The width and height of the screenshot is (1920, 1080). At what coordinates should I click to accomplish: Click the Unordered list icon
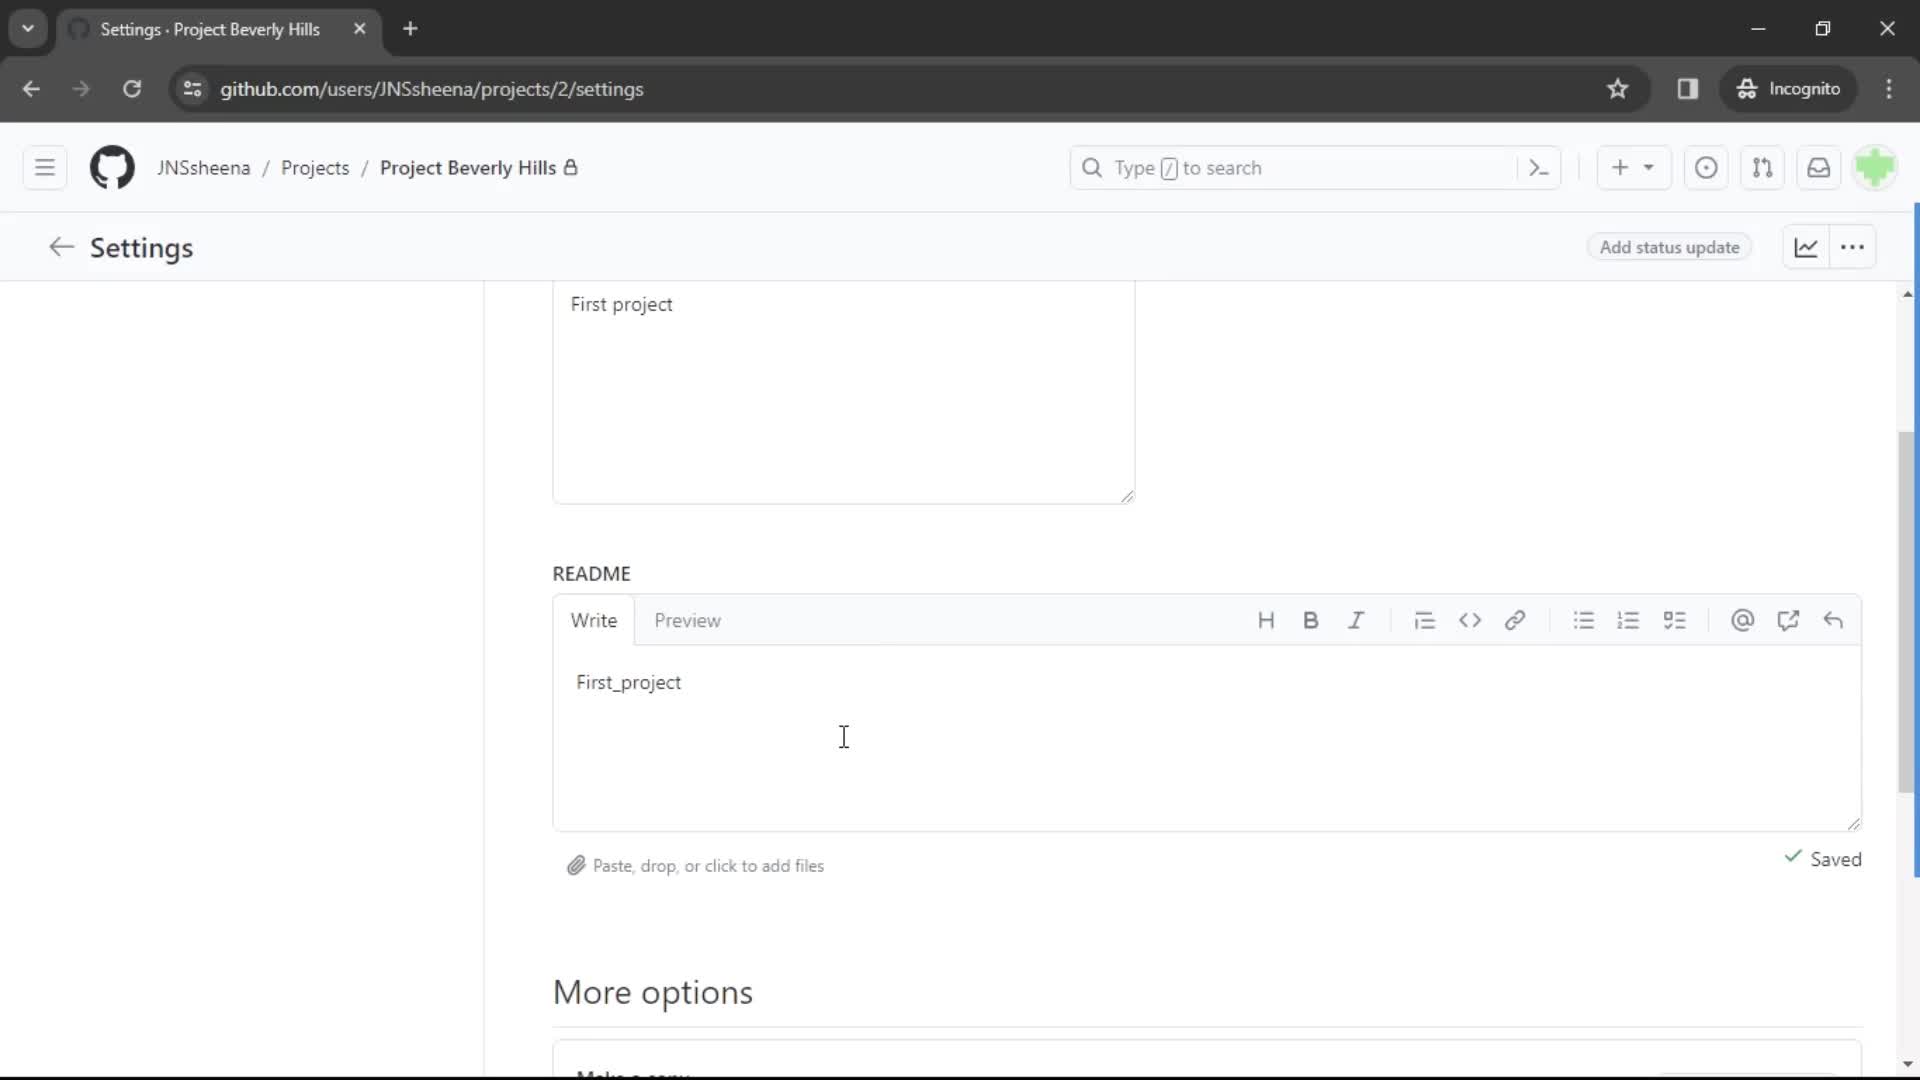coord(1582,620)
